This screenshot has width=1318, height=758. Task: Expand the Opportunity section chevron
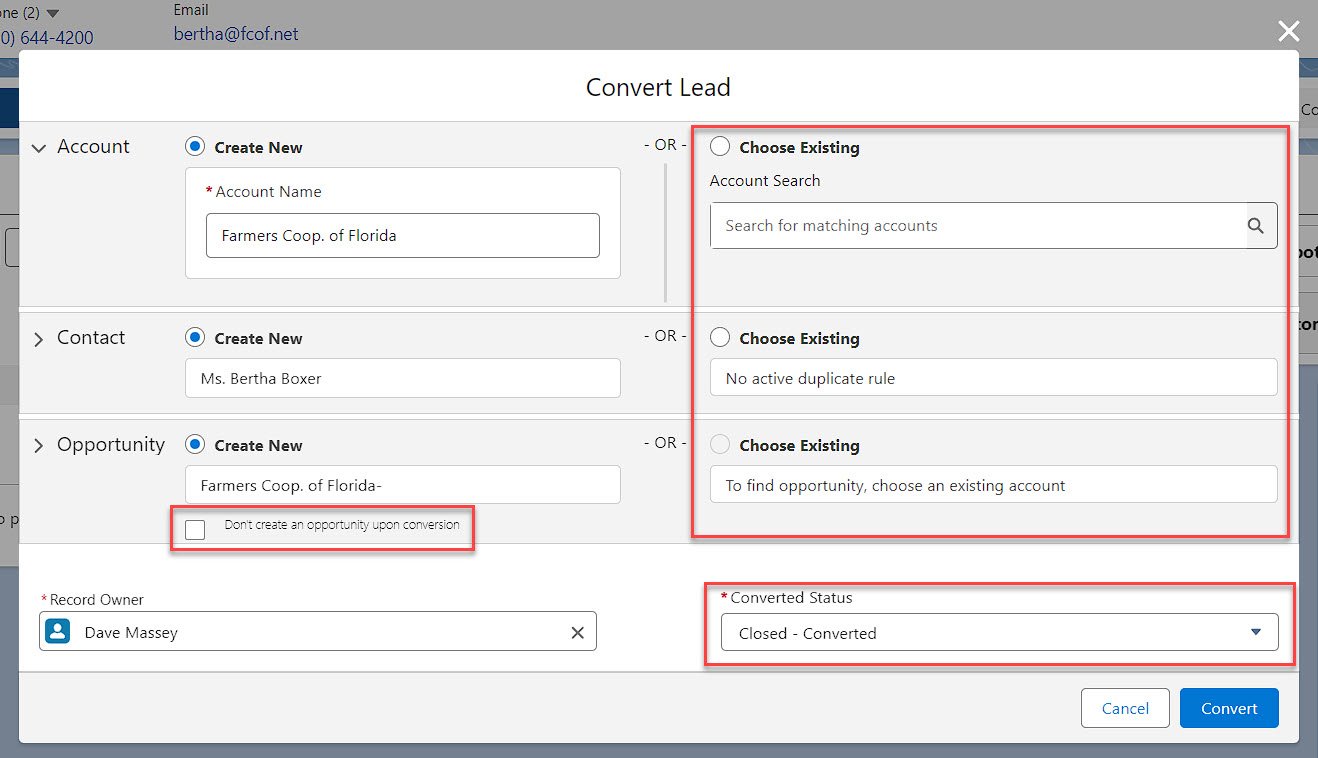[x=39, y=446]
